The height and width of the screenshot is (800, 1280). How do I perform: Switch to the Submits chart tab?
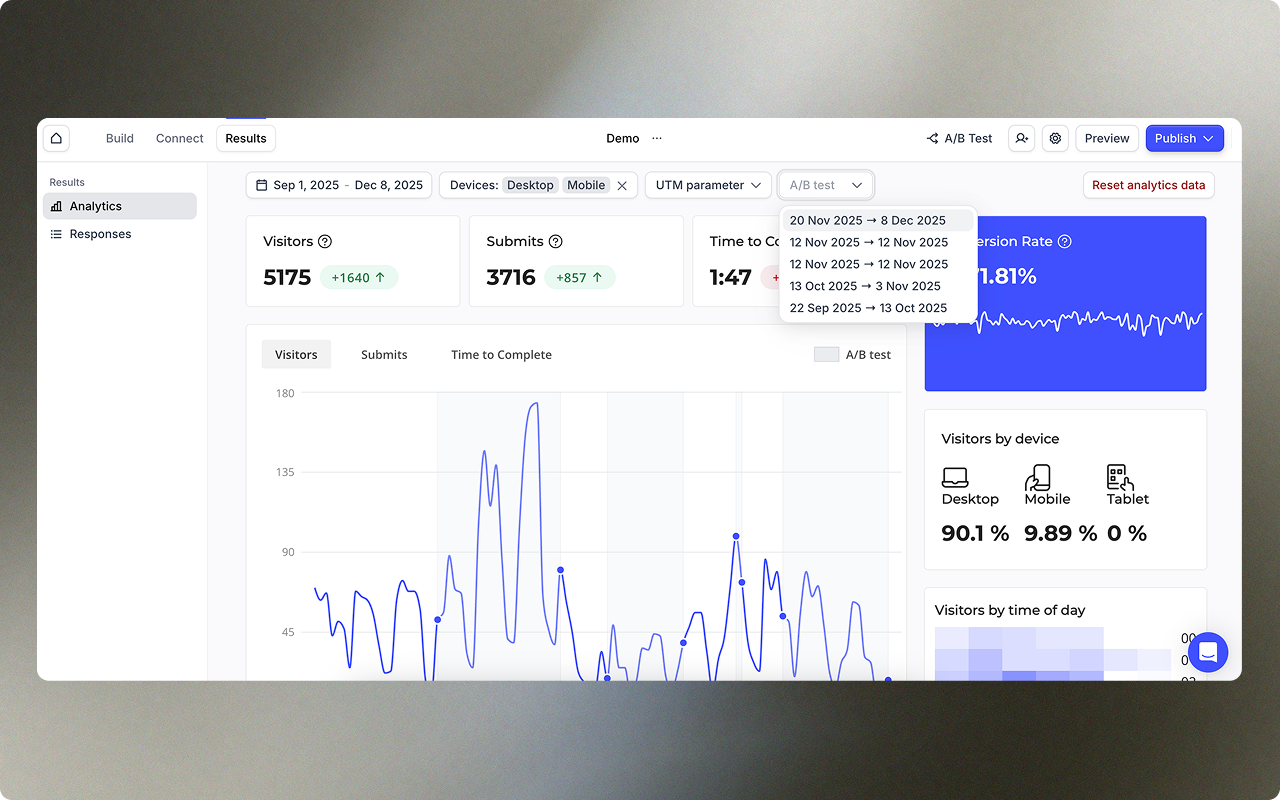[384, 354]
